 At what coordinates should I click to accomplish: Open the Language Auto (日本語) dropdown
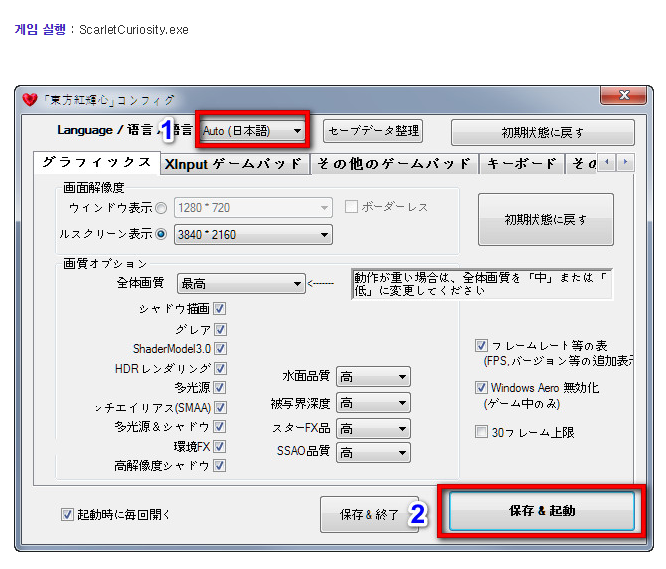tap(252, 130)
